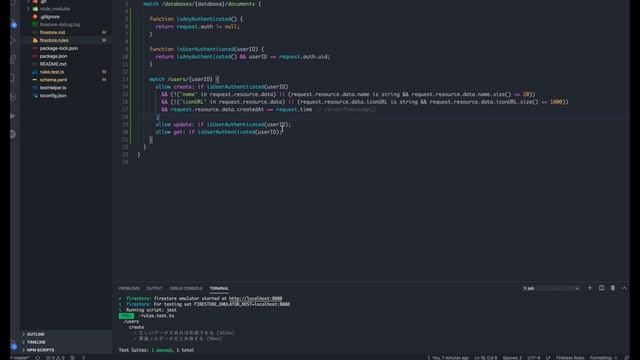Kill the terminal with trash icon
This screenshot has height=360, width=640.
613,288
